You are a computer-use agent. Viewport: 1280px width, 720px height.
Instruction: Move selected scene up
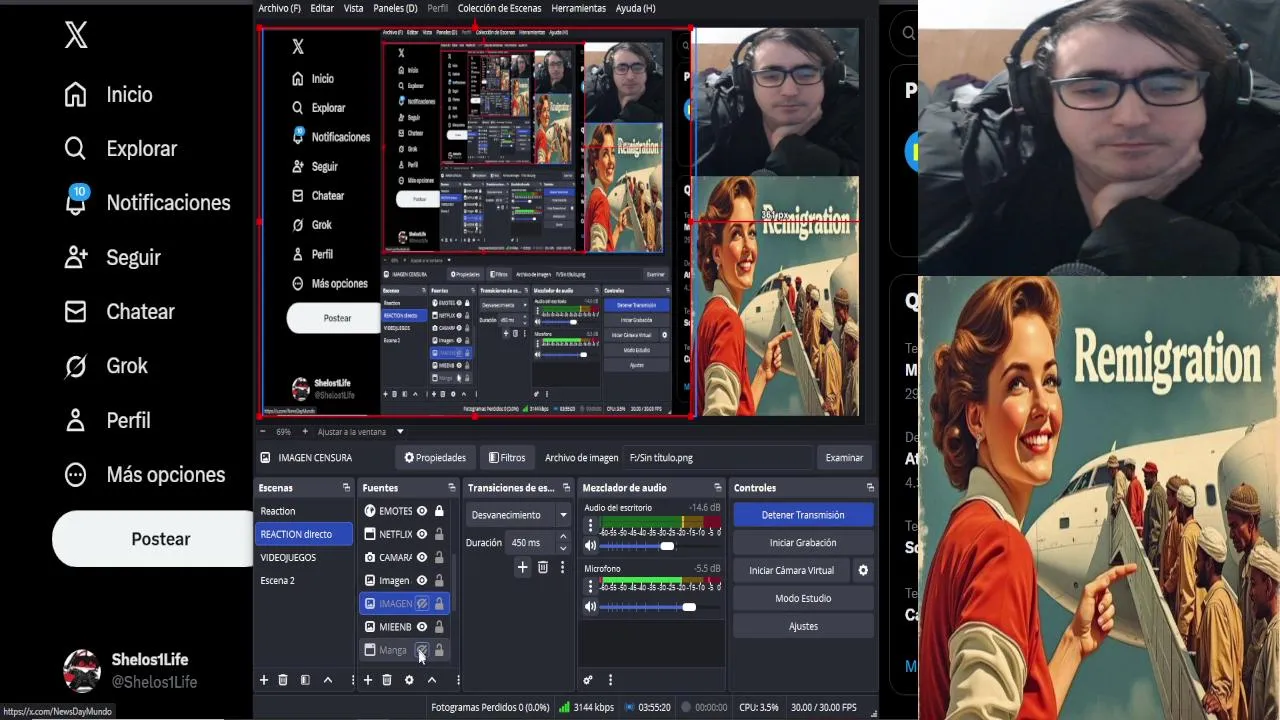(x=327, y=680)
